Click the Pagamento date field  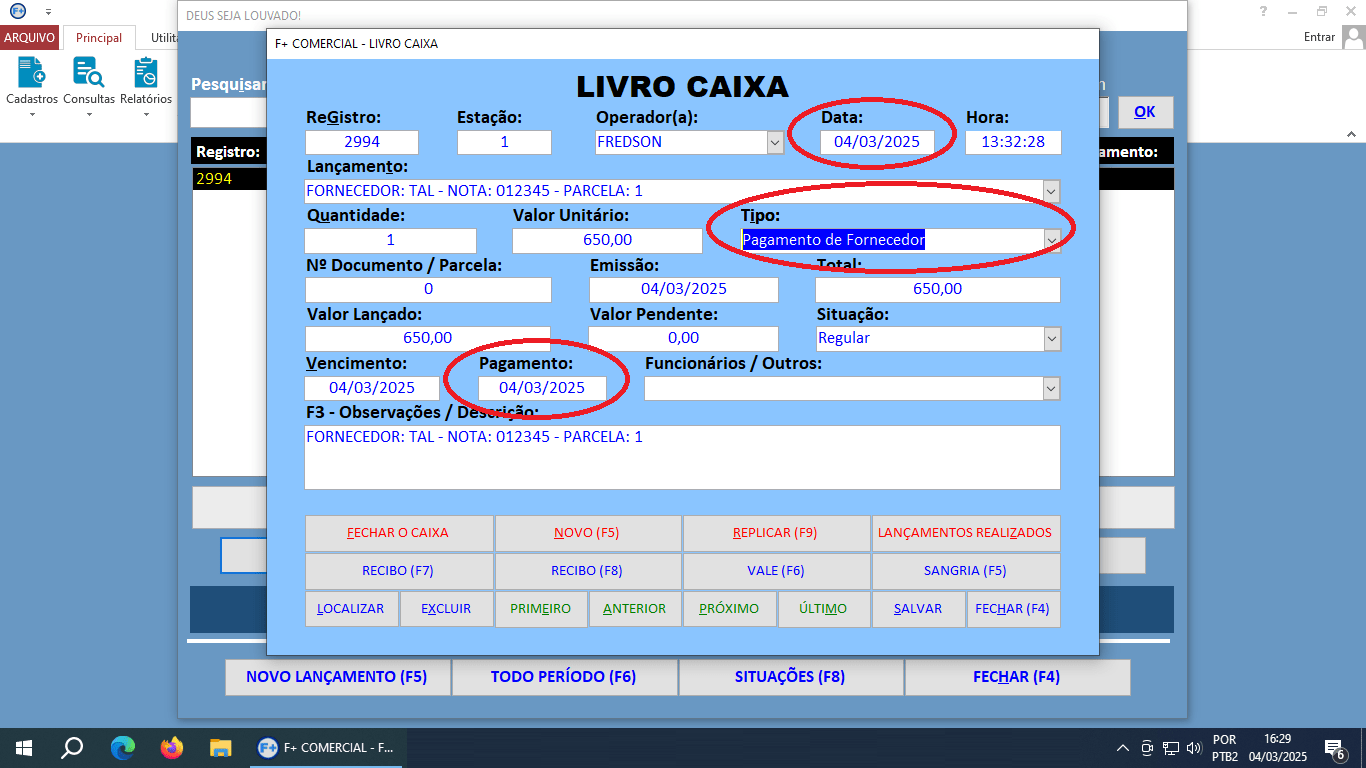[x=542, y=388]
